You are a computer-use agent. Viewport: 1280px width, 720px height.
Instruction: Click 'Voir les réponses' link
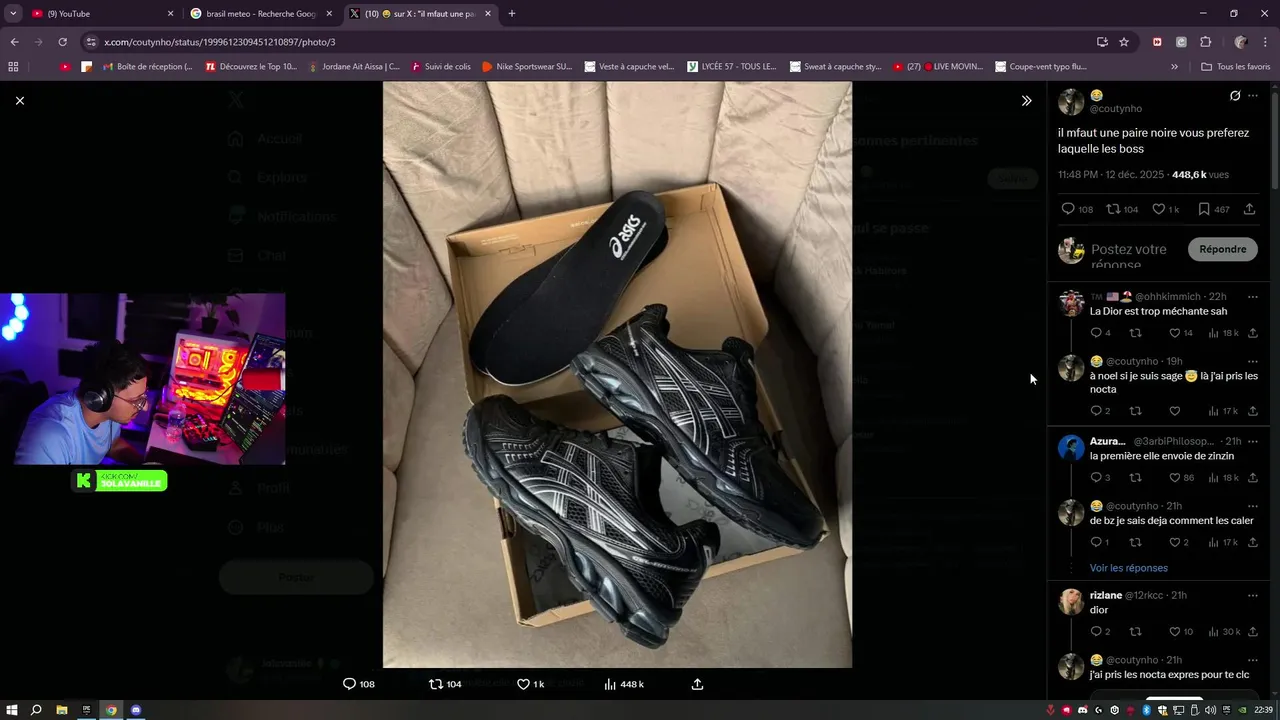(1128, 568)
